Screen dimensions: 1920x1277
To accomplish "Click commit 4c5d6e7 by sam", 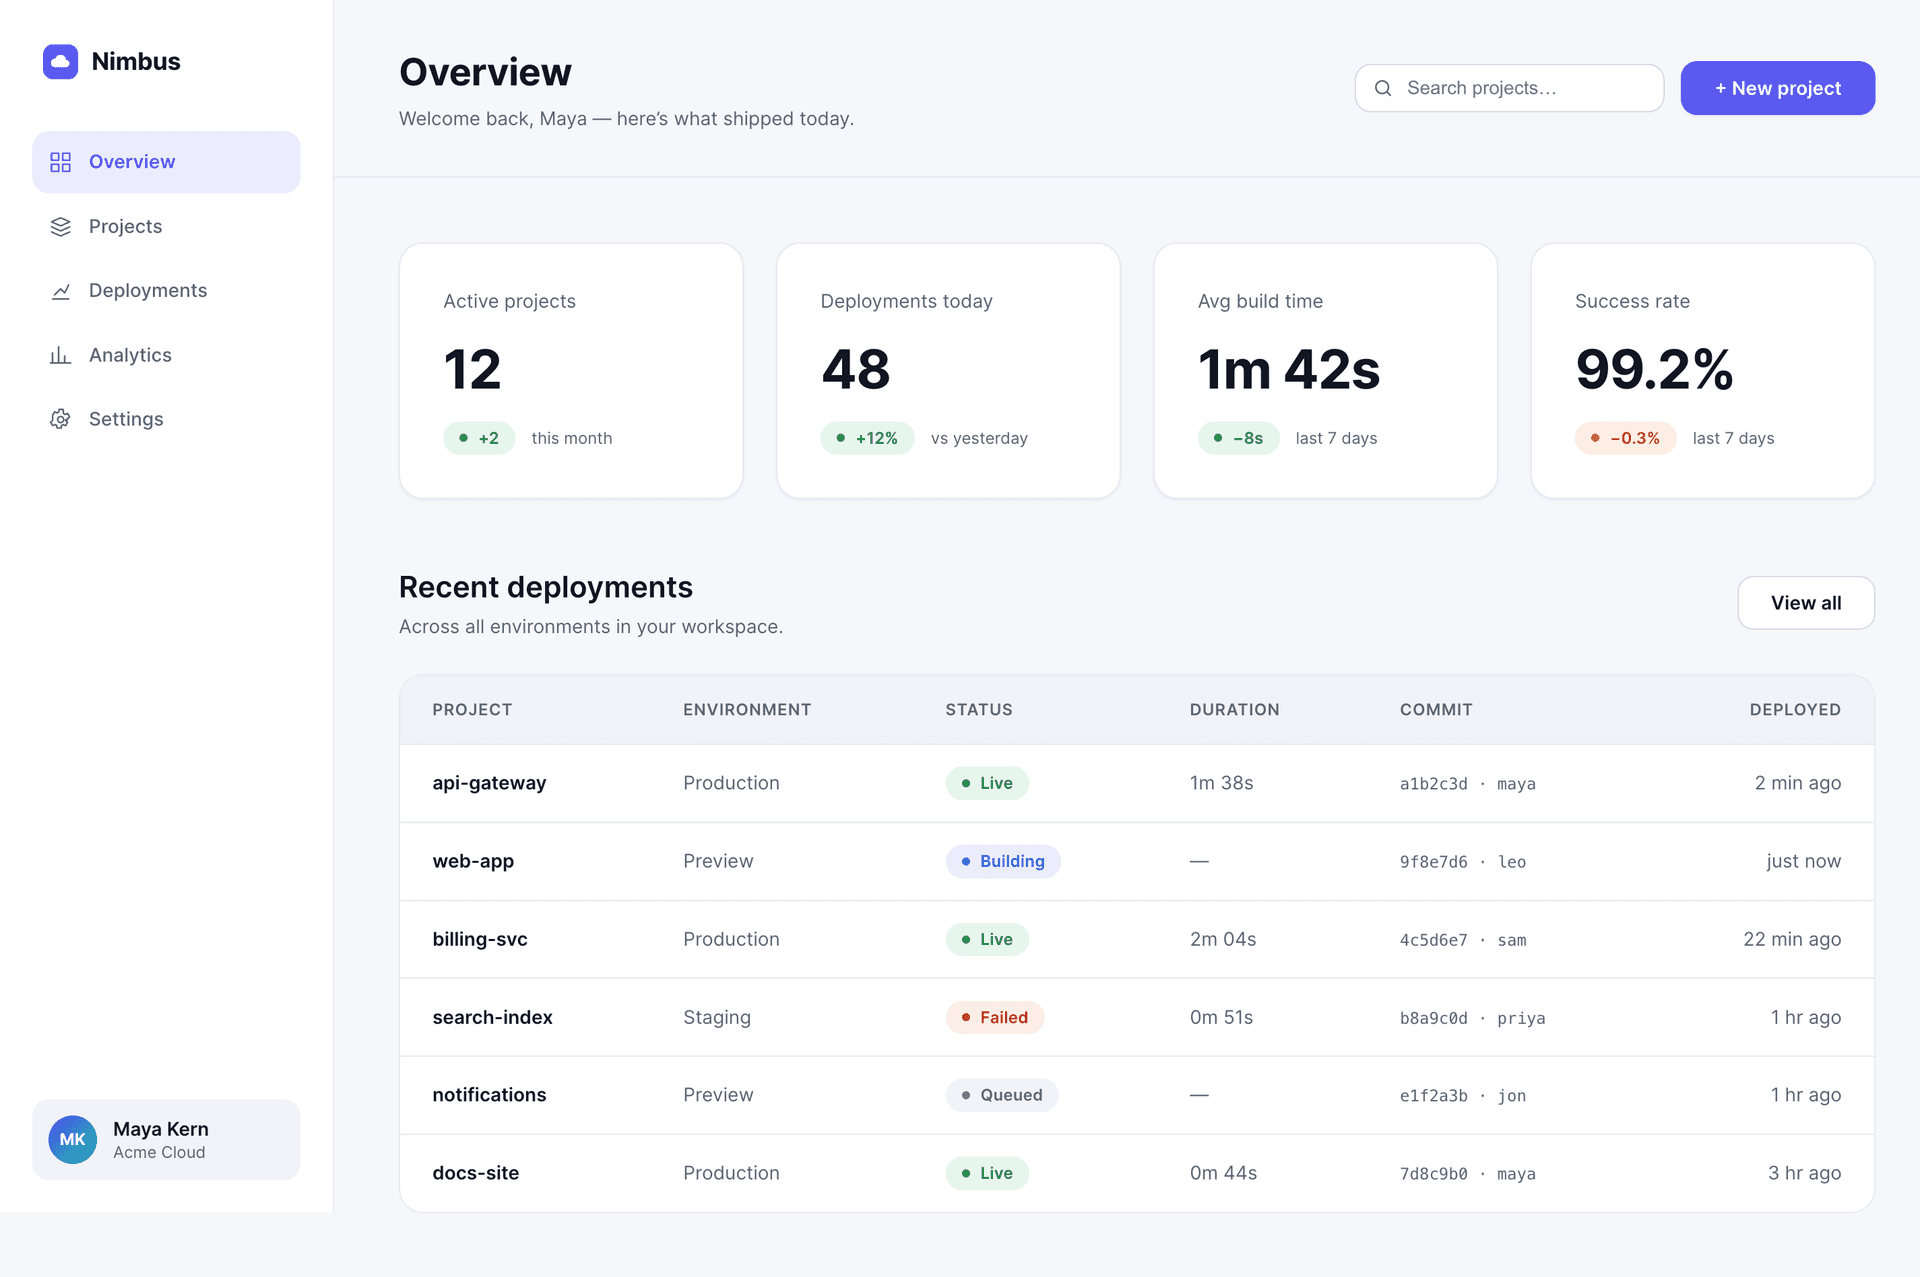I will pos(1463,941).
